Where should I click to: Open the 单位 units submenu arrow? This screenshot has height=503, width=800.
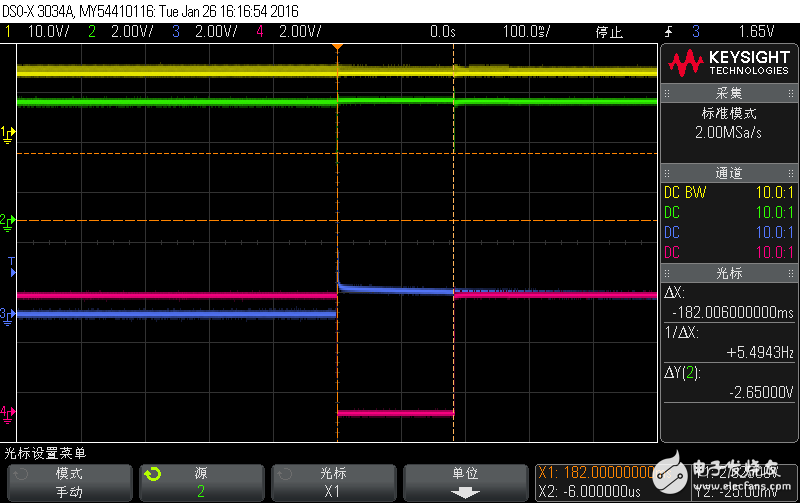pyautogui.click(x=465, y=492)
